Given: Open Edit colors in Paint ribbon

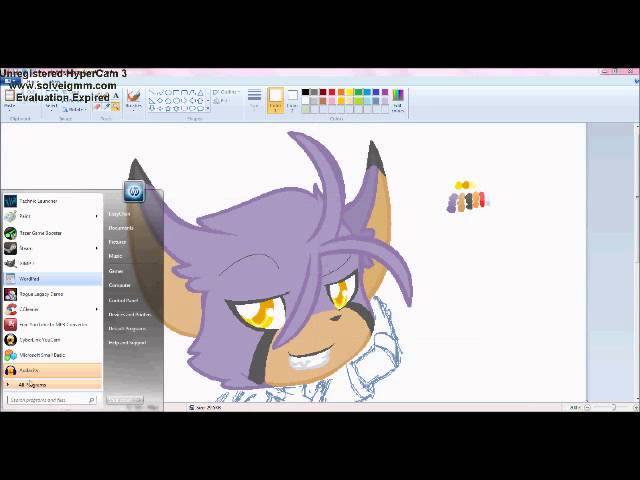Looking at the screenshot, I should pyautogui.click(x=398, y=100).
